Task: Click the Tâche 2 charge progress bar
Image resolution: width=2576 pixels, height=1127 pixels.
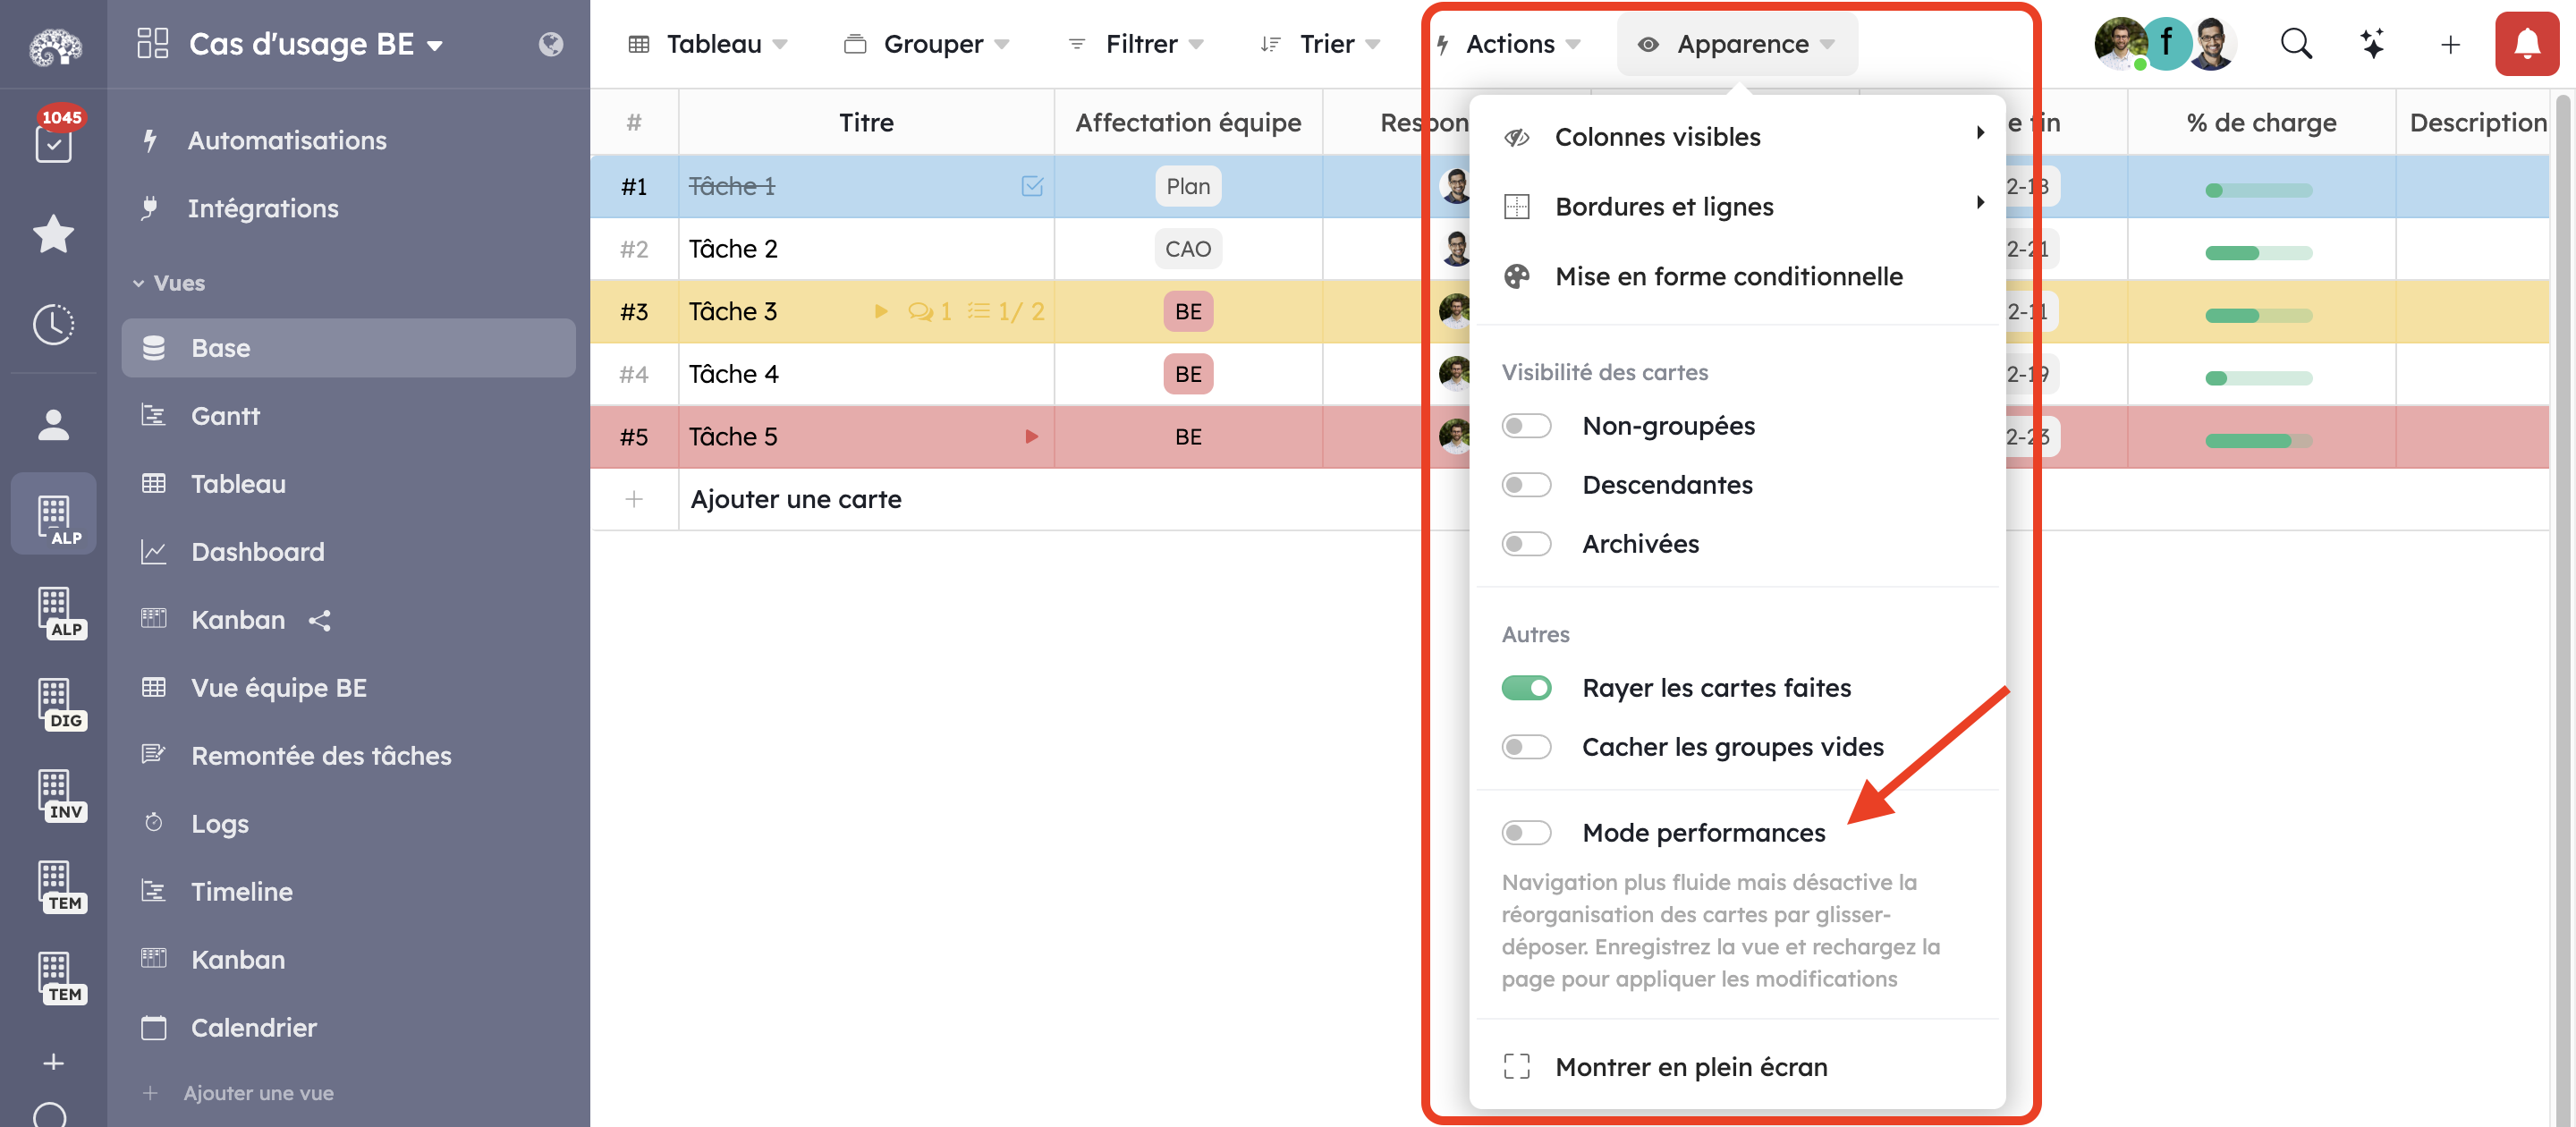Action: tap(2258, 252)
